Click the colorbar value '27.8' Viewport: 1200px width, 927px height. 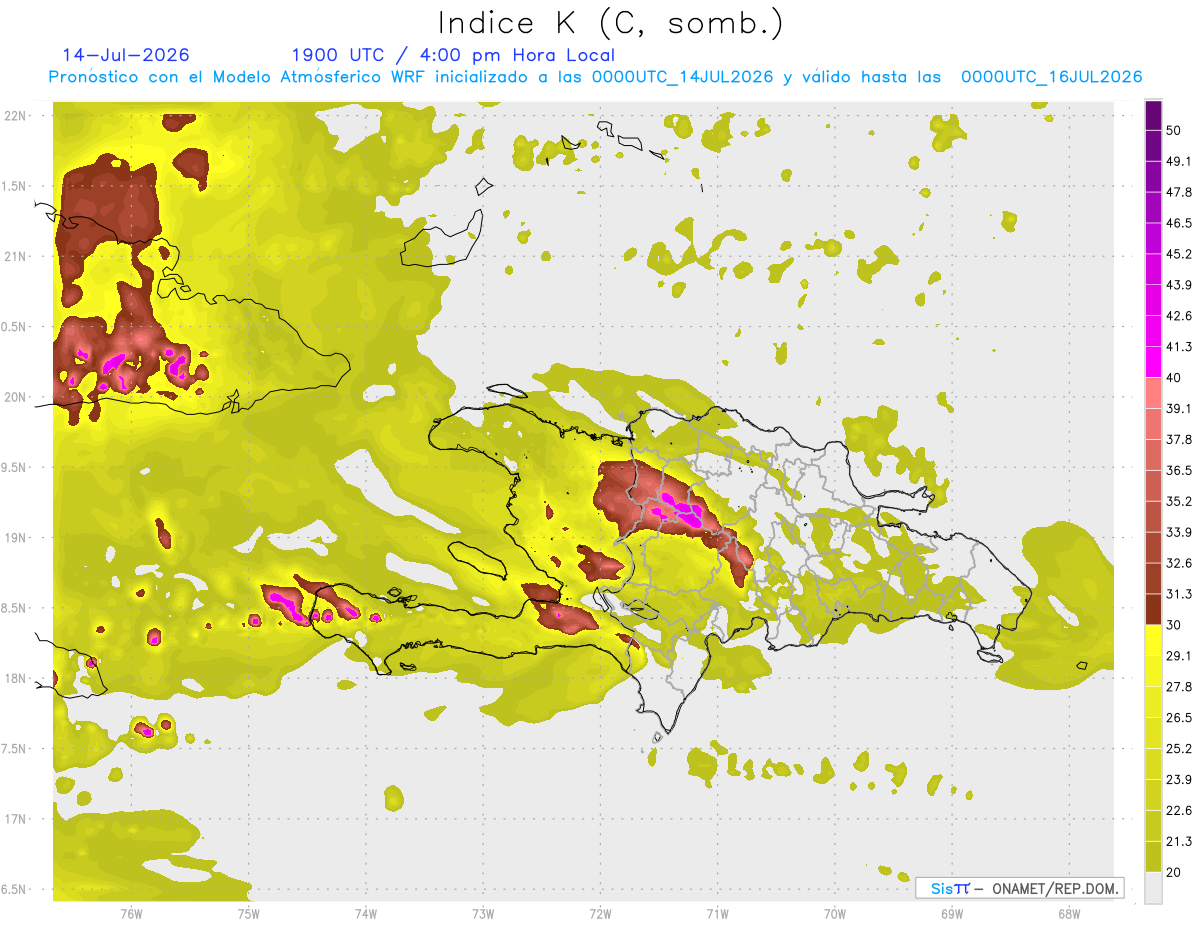click(x=1179, y=686)
